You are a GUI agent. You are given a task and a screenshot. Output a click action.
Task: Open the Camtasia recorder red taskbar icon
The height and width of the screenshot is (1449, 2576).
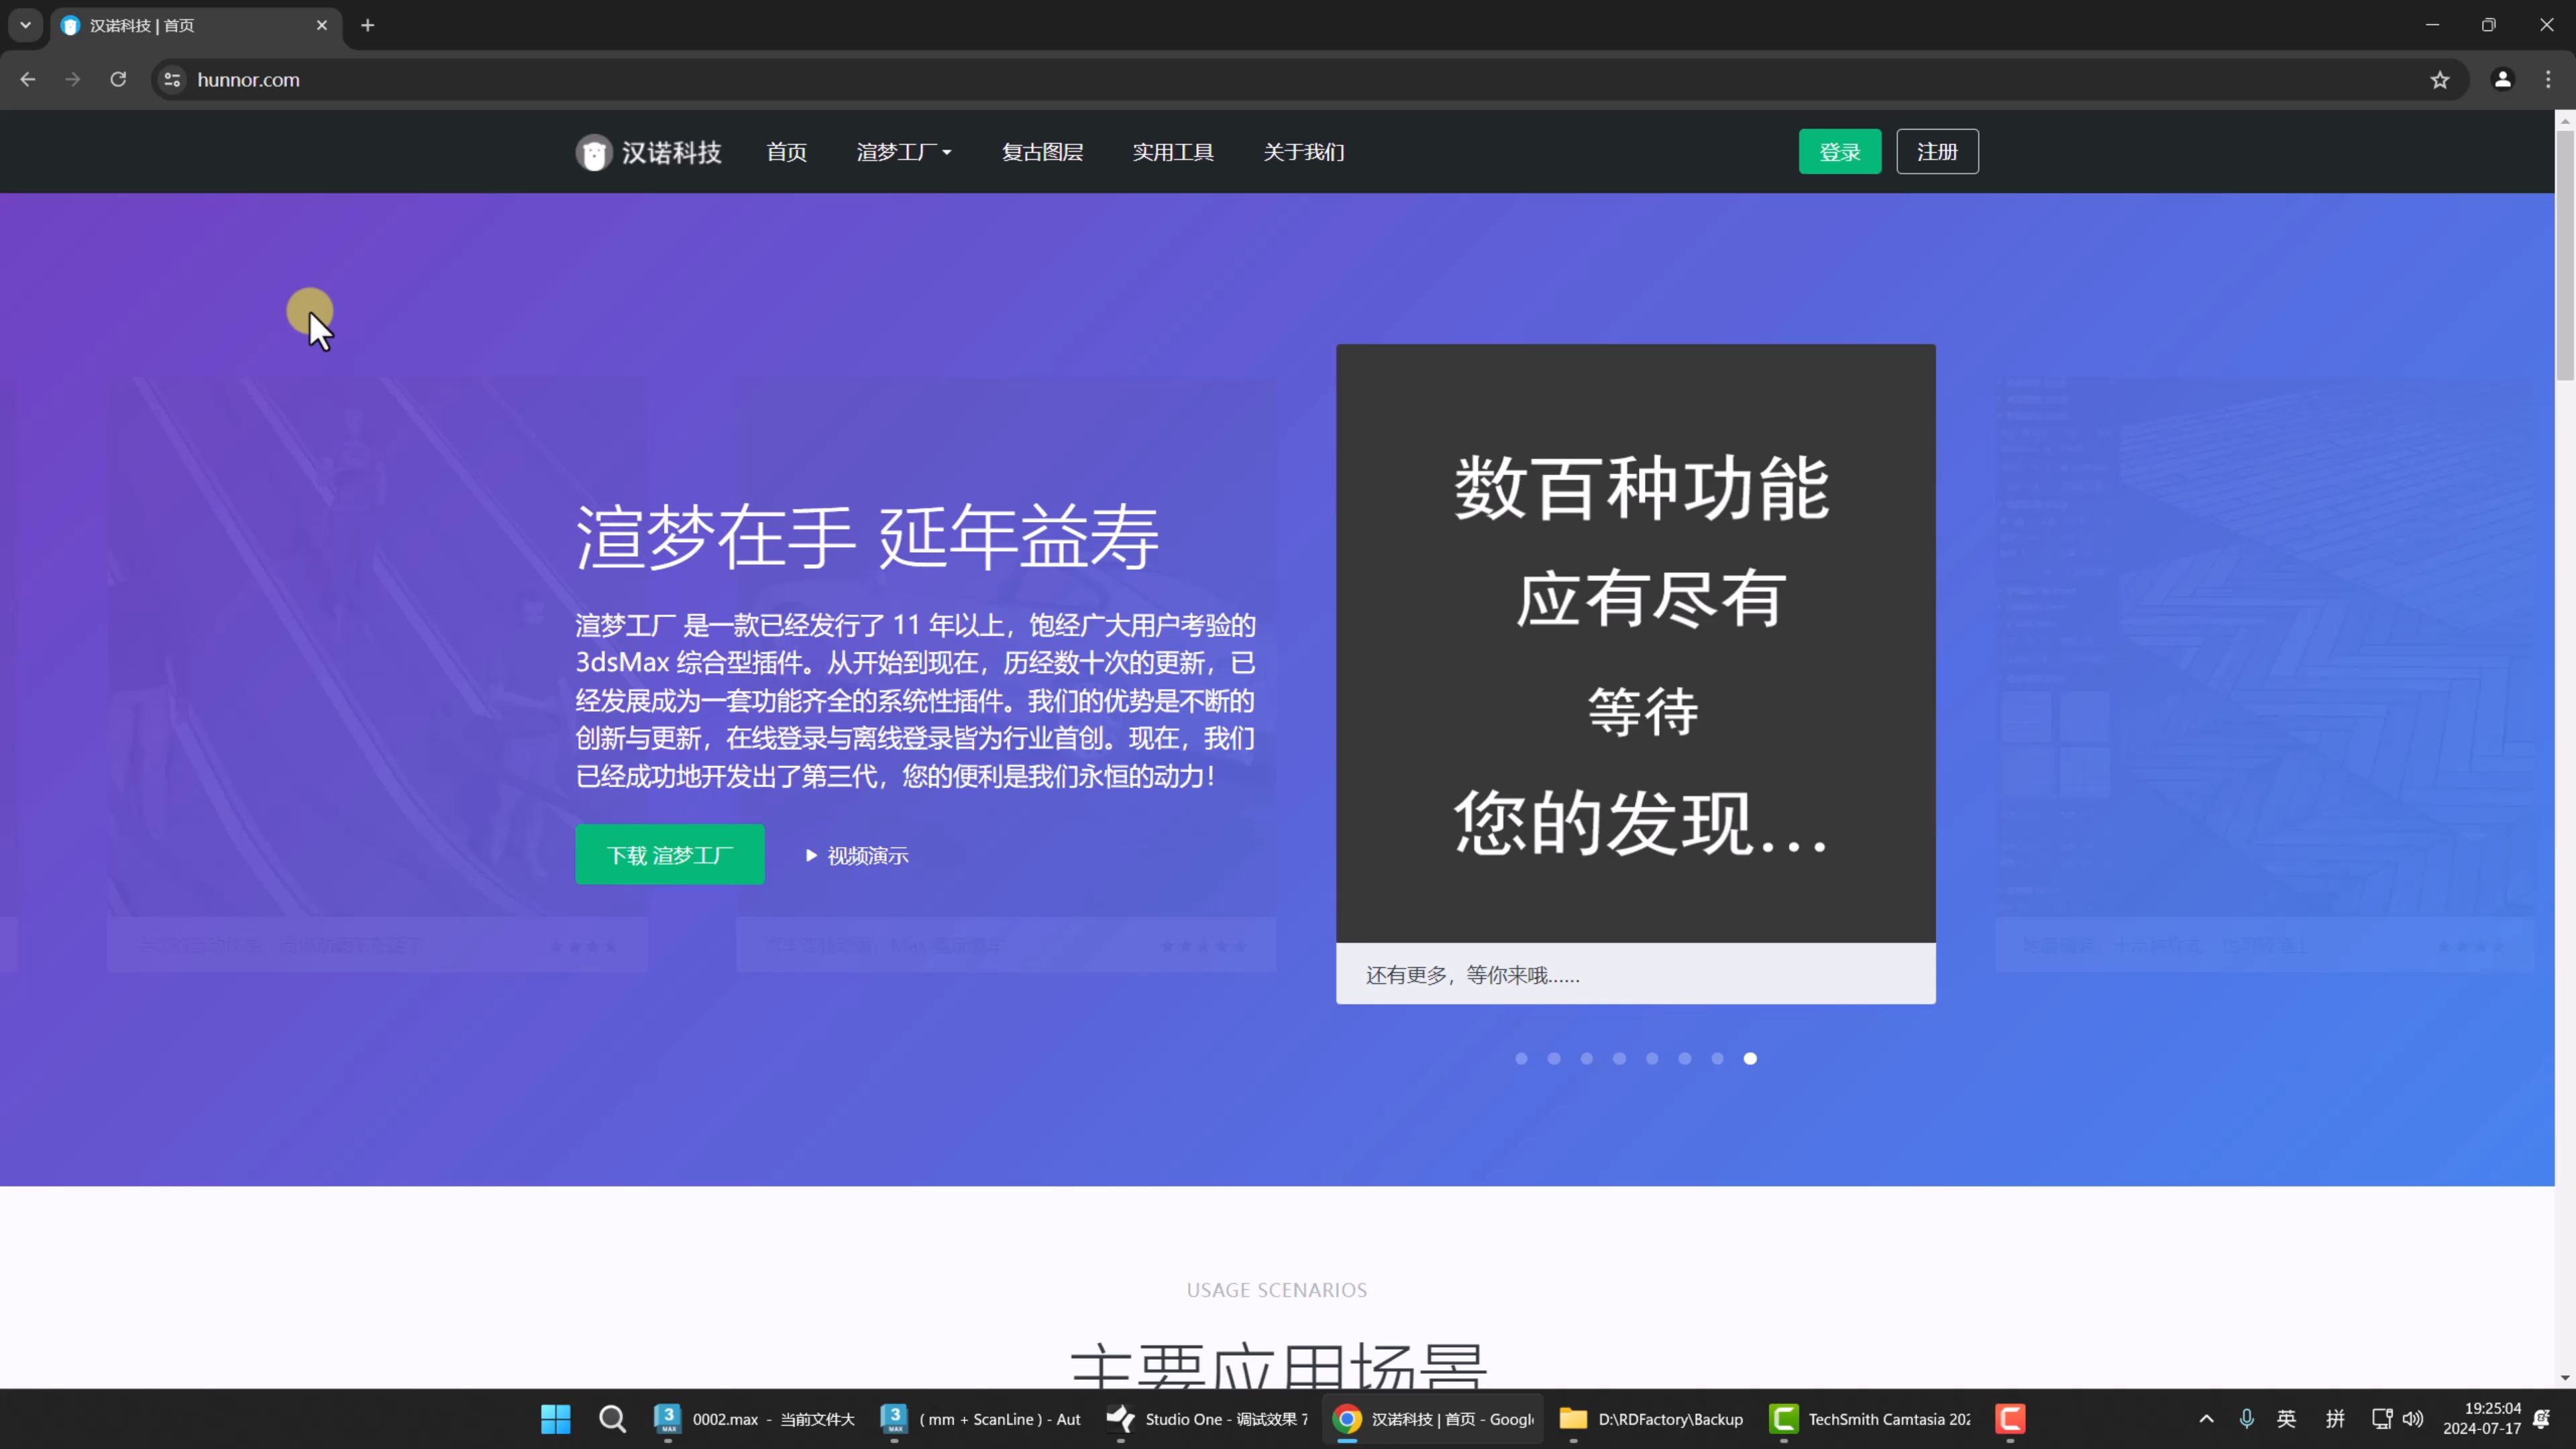pyautogui.click(x=2010, y=1418)
